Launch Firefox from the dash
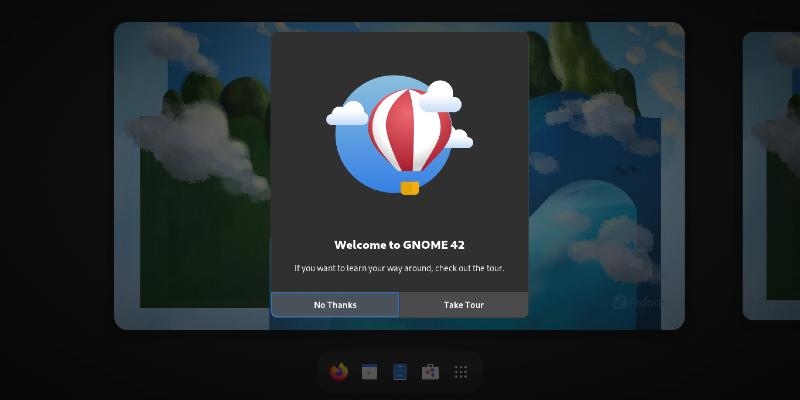This screenshot has height=400, width=800. pos(339,372)
